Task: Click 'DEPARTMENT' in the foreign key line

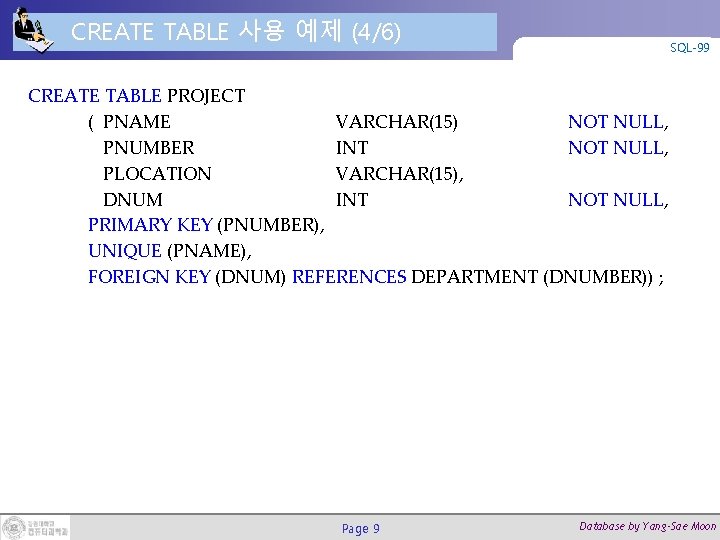Action: [x=474, y=277]
